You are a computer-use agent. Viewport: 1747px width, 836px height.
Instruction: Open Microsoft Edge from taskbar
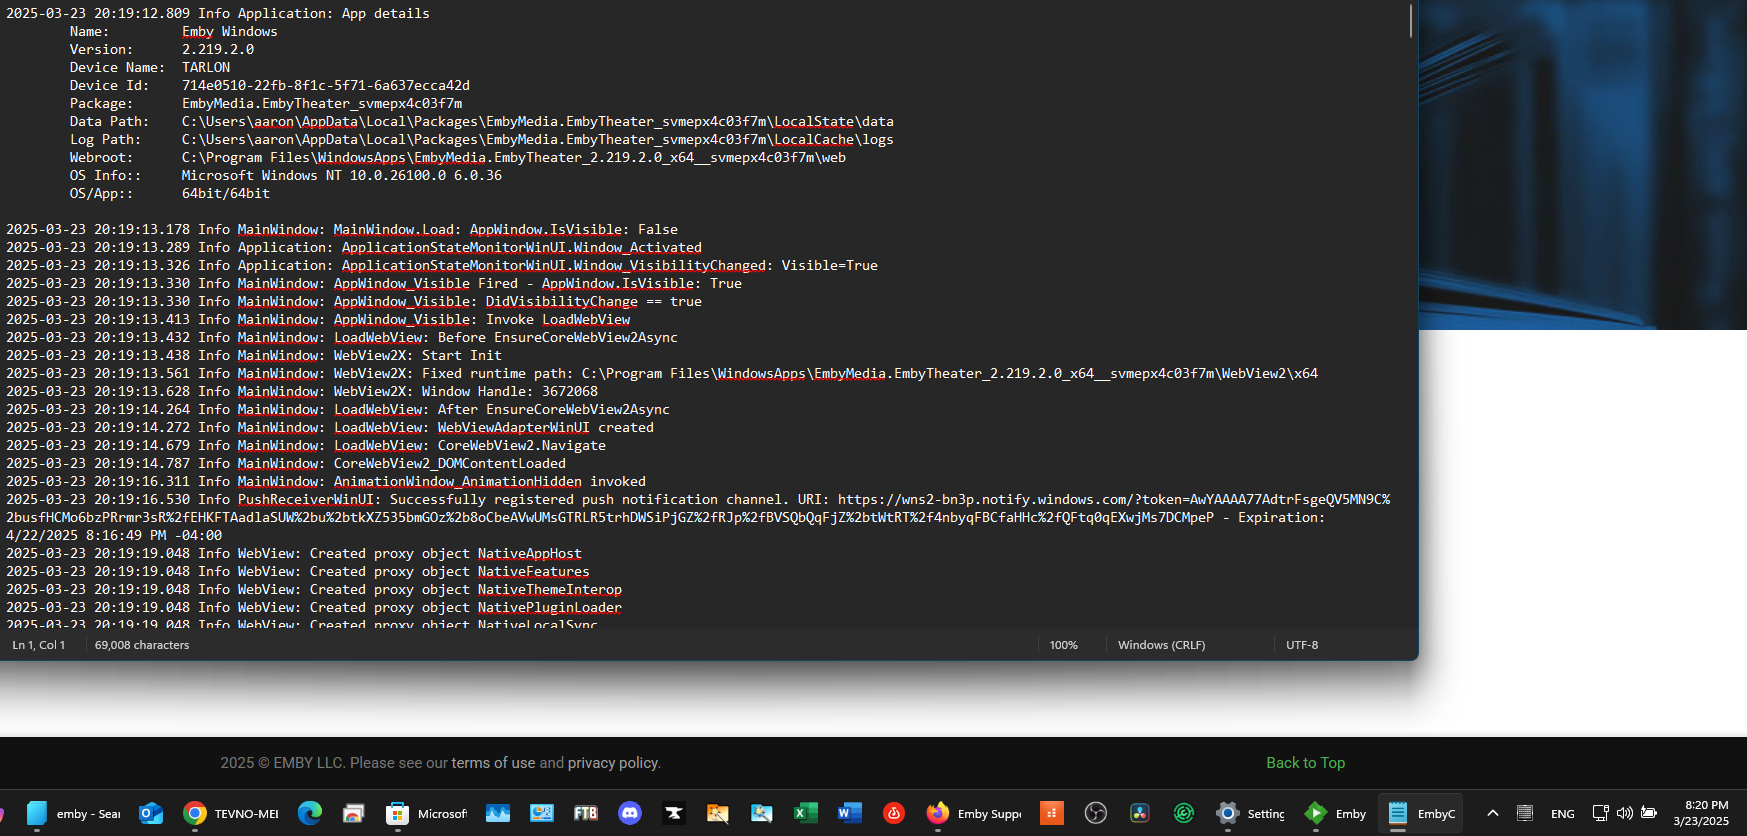tap(310, 814)
